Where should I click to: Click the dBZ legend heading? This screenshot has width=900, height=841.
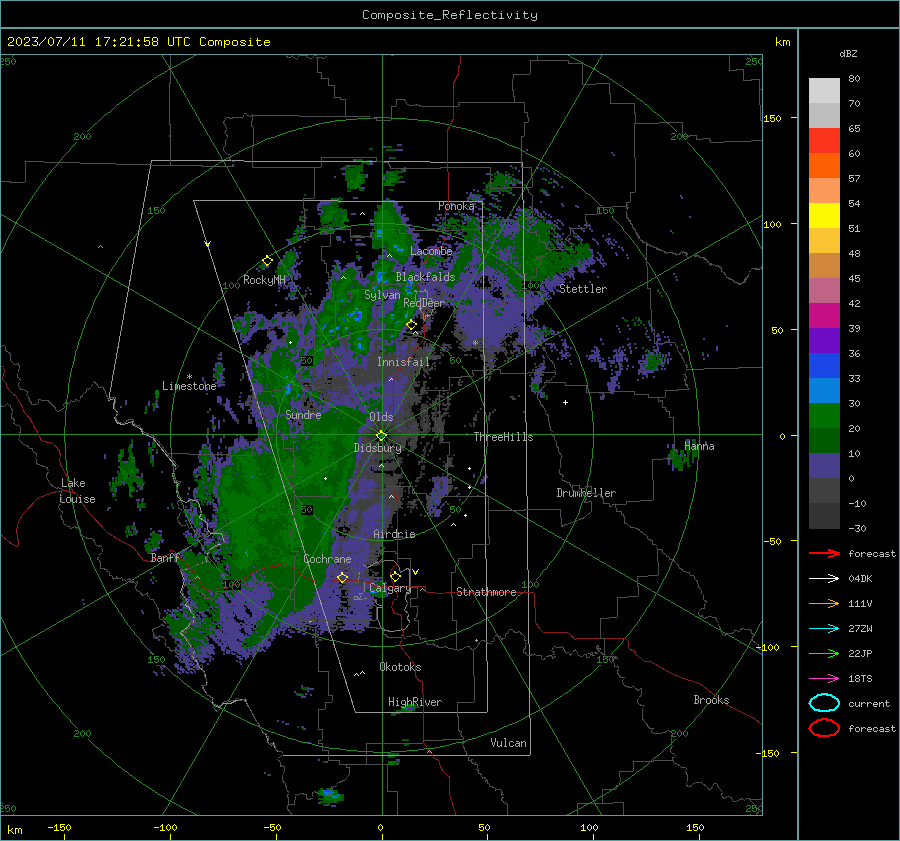coord(848,53)
